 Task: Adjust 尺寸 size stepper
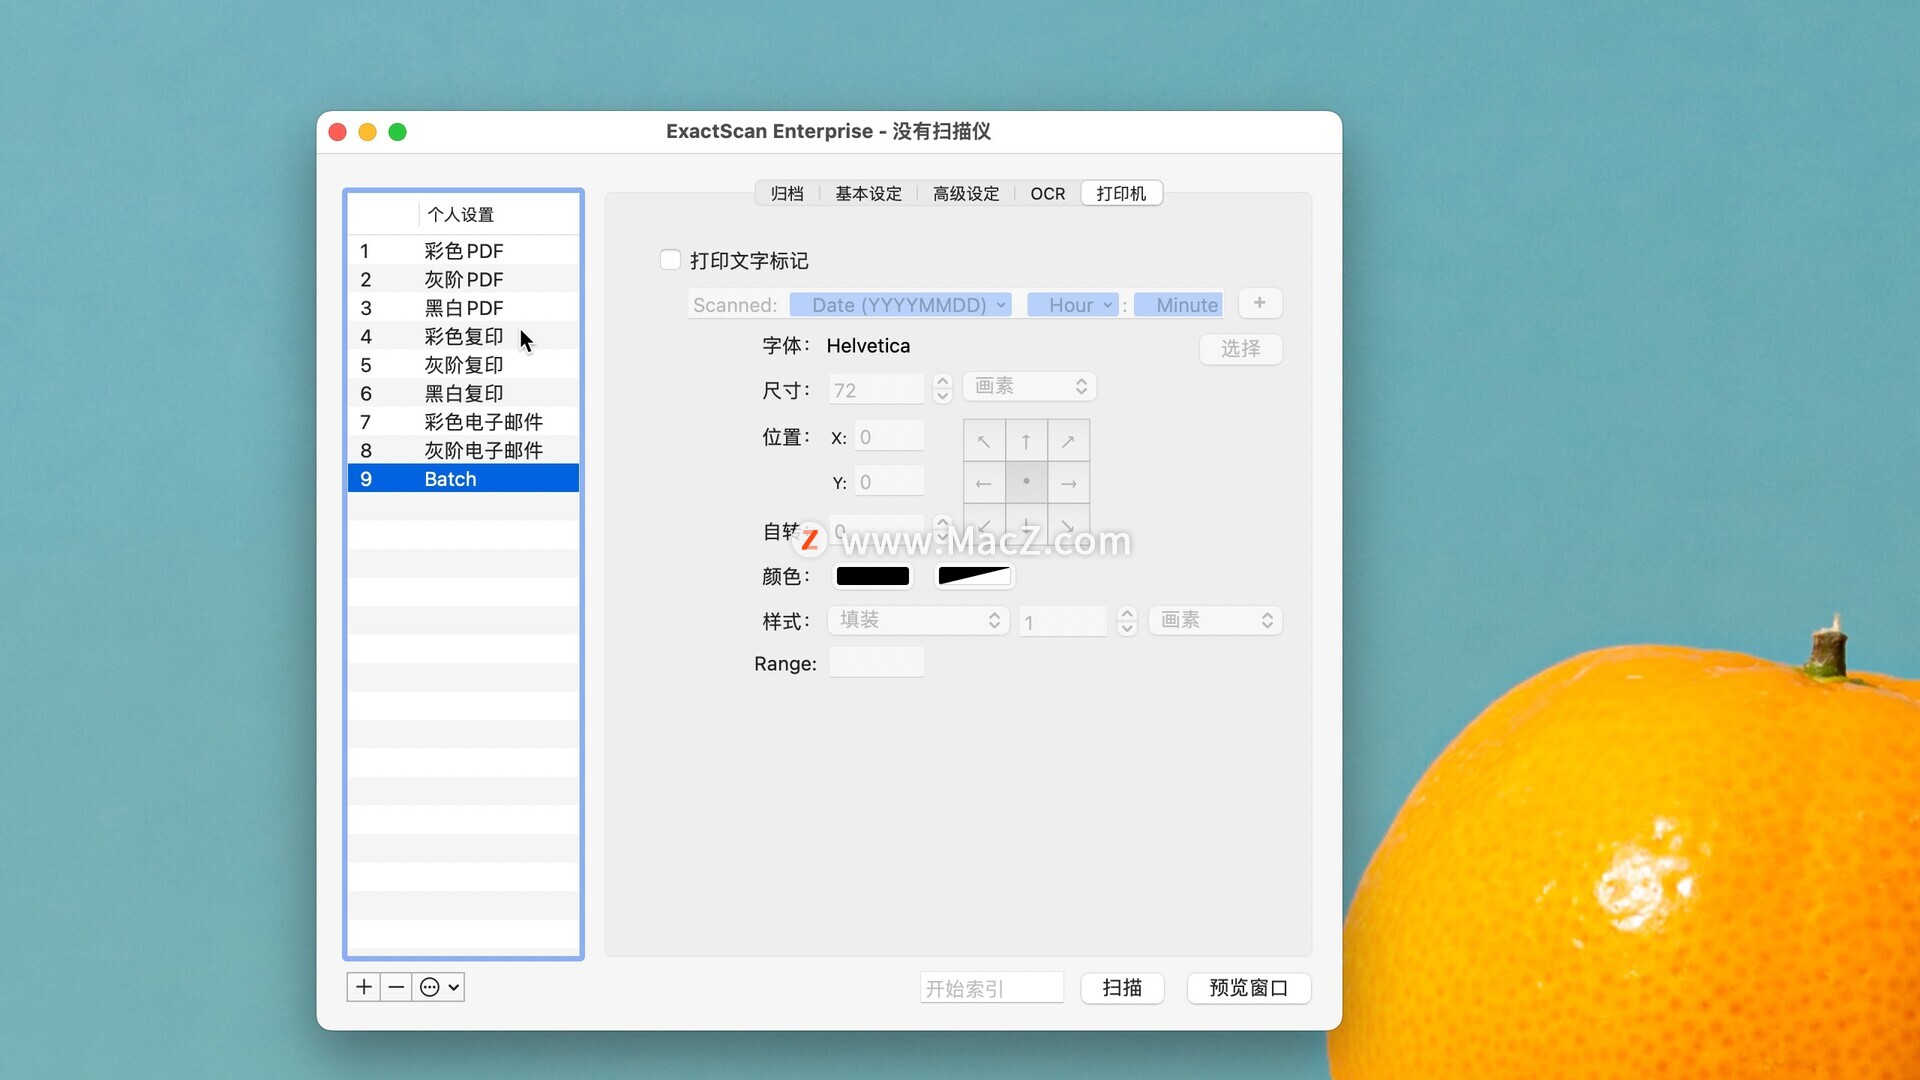point(942,388)
